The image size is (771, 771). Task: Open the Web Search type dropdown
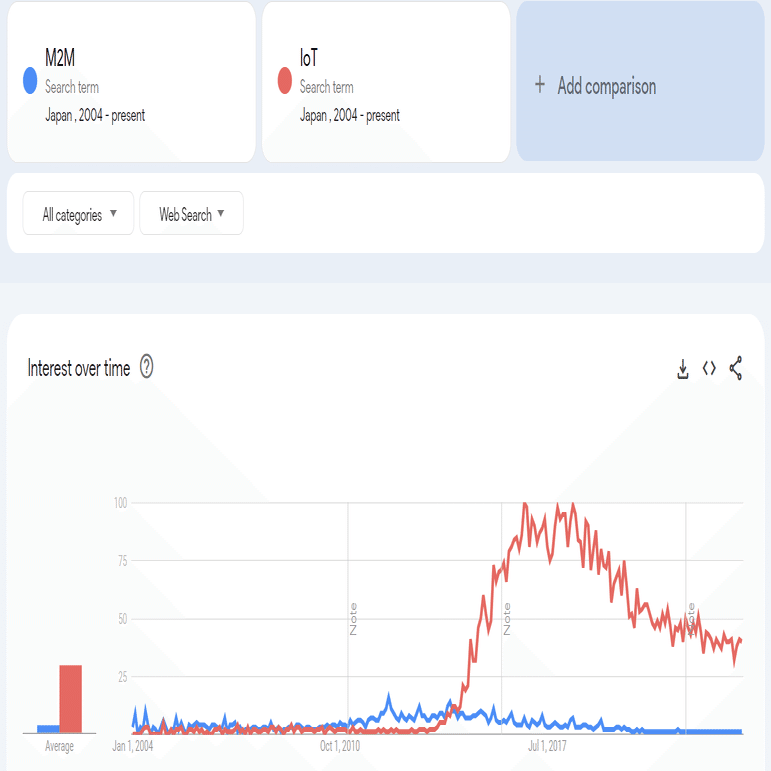pyautogui.click(x=191, y=214)
